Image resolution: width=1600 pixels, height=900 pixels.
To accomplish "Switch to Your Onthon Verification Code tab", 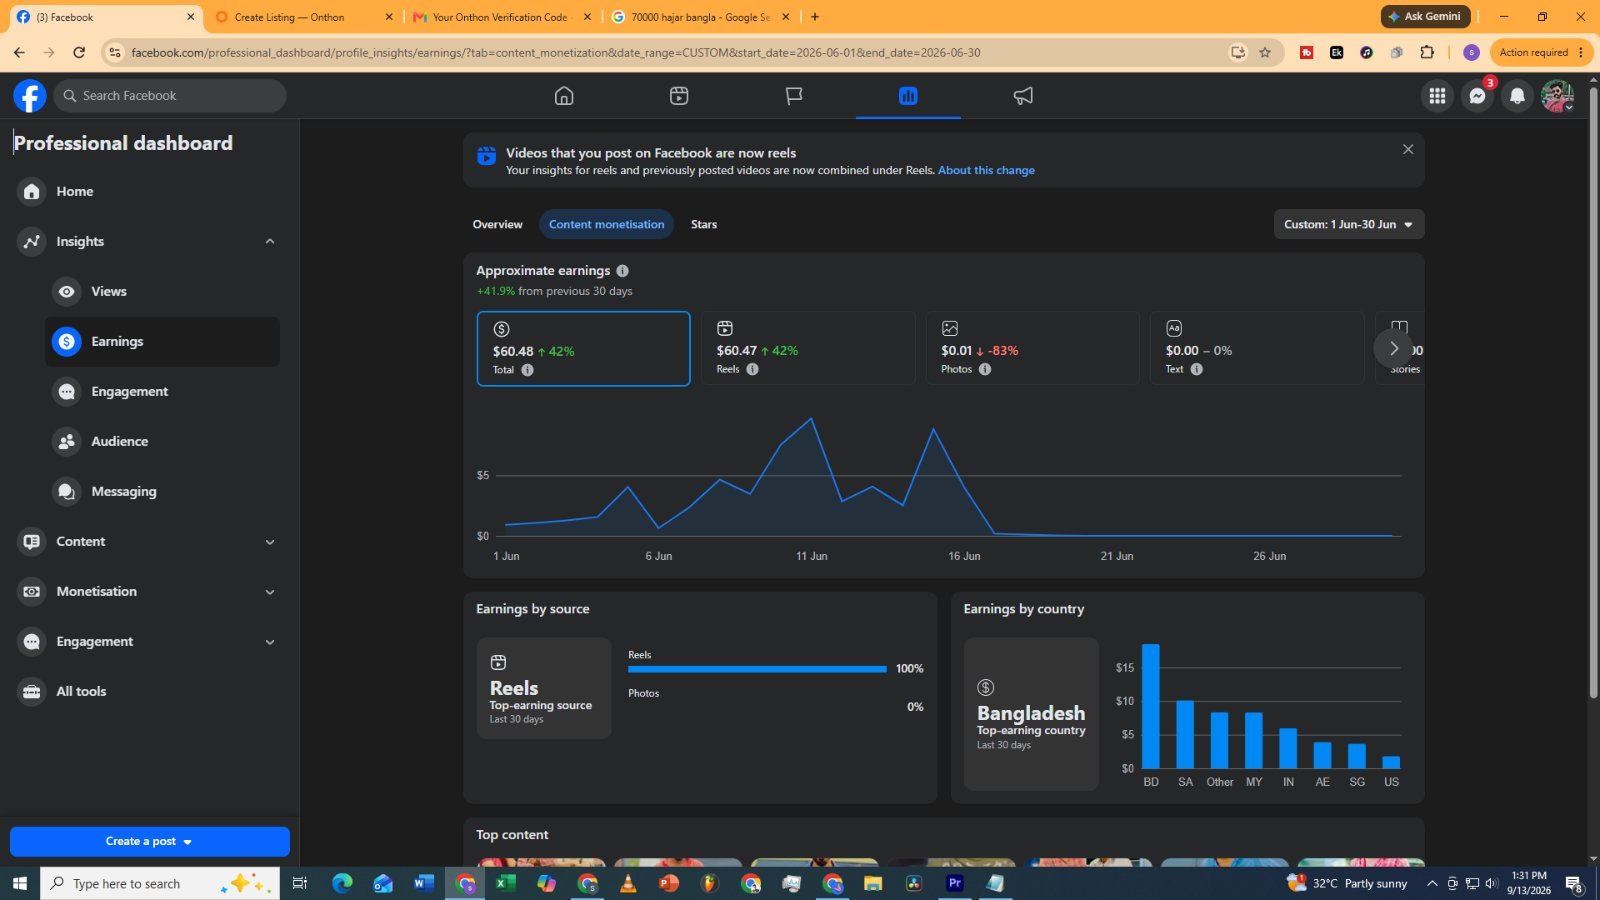I will pyautogui.click(x=501, y=17).
